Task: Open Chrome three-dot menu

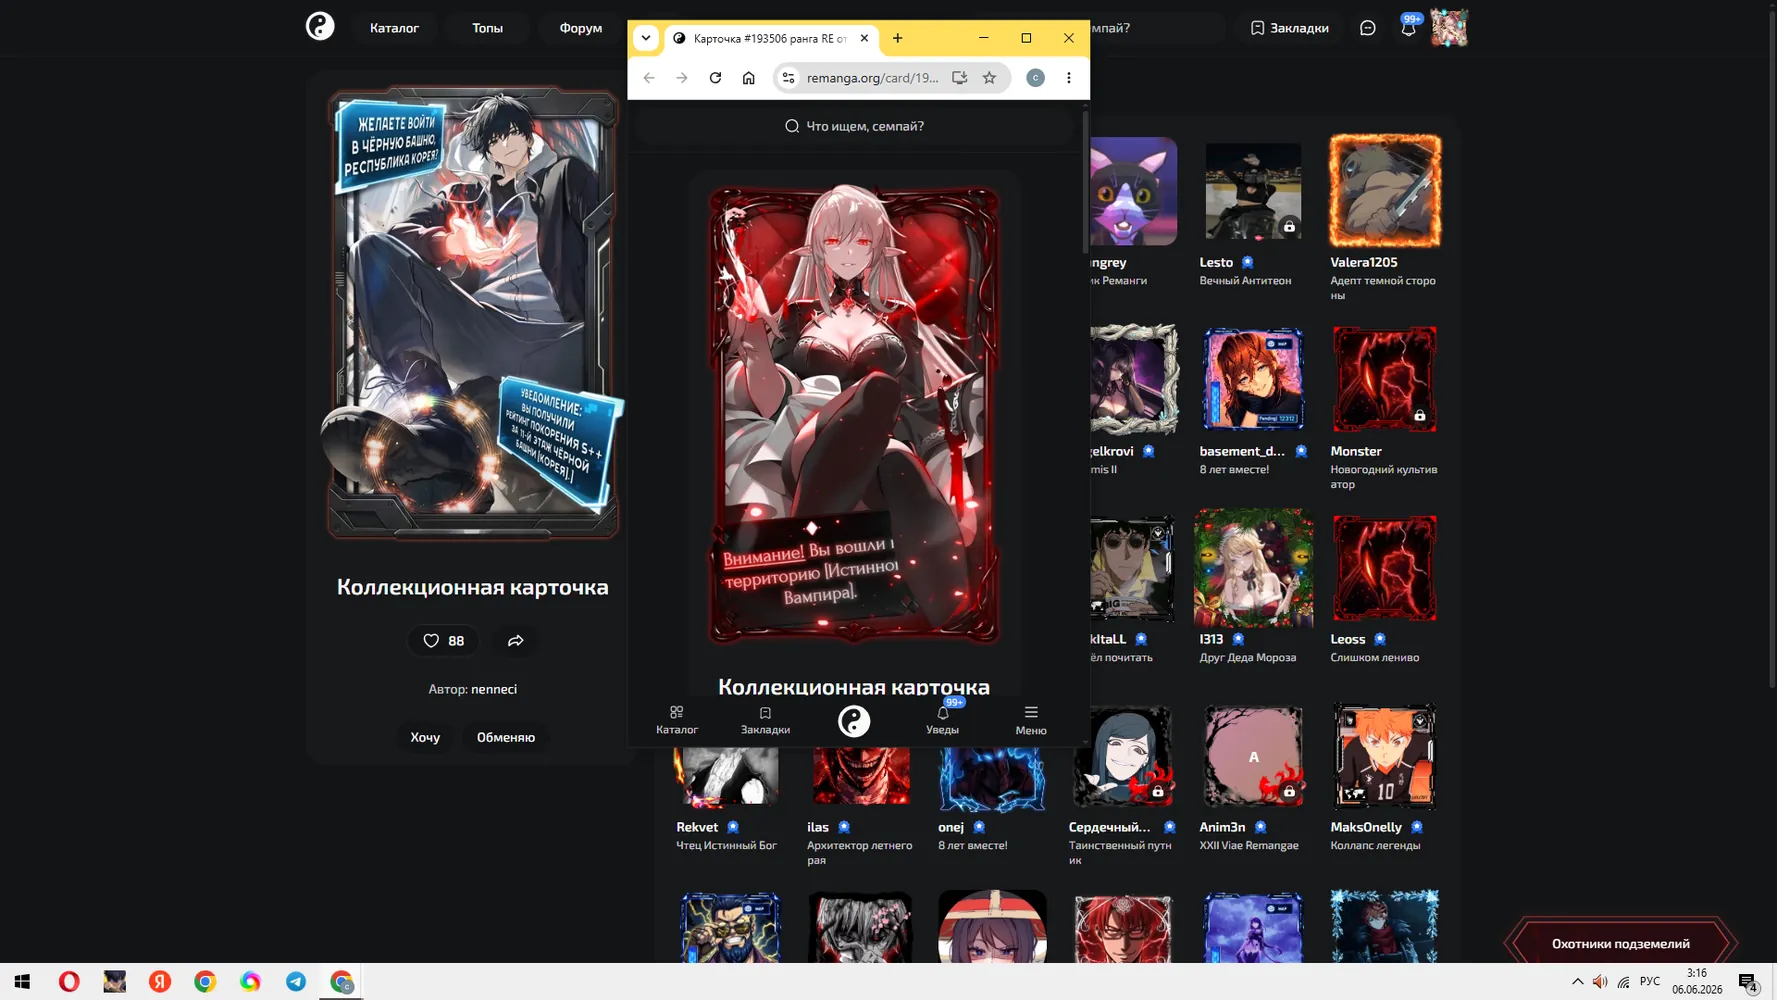Action: pos(1068,78)
